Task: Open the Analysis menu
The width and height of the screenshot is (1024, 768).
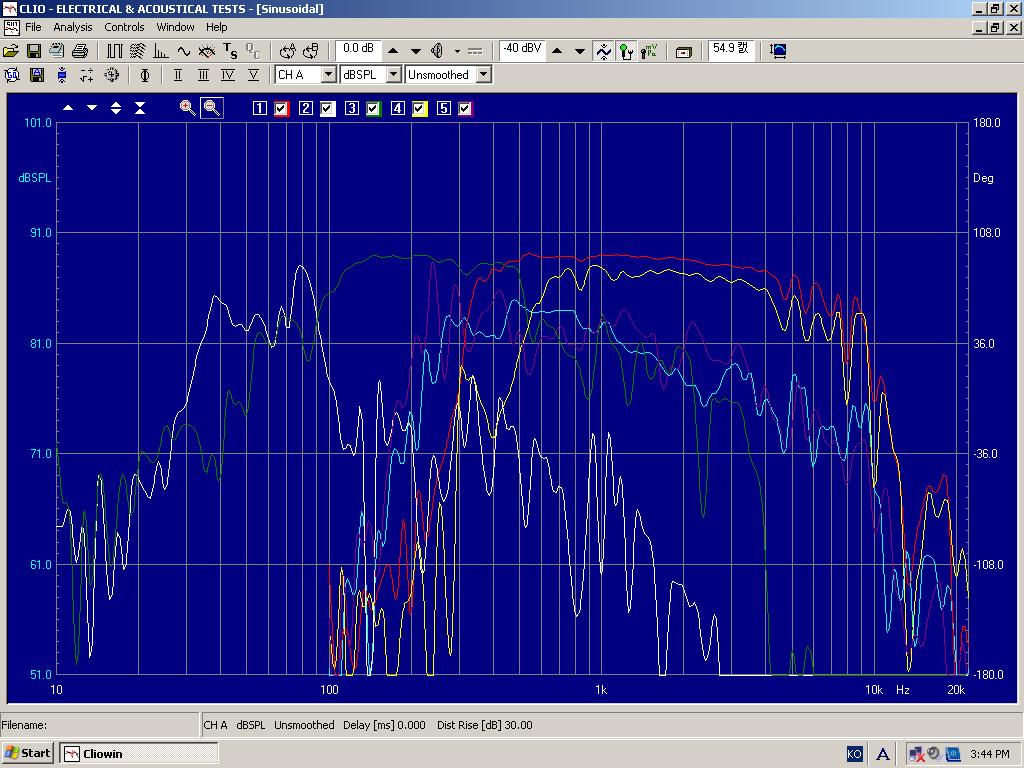Action: click(72, 27)
